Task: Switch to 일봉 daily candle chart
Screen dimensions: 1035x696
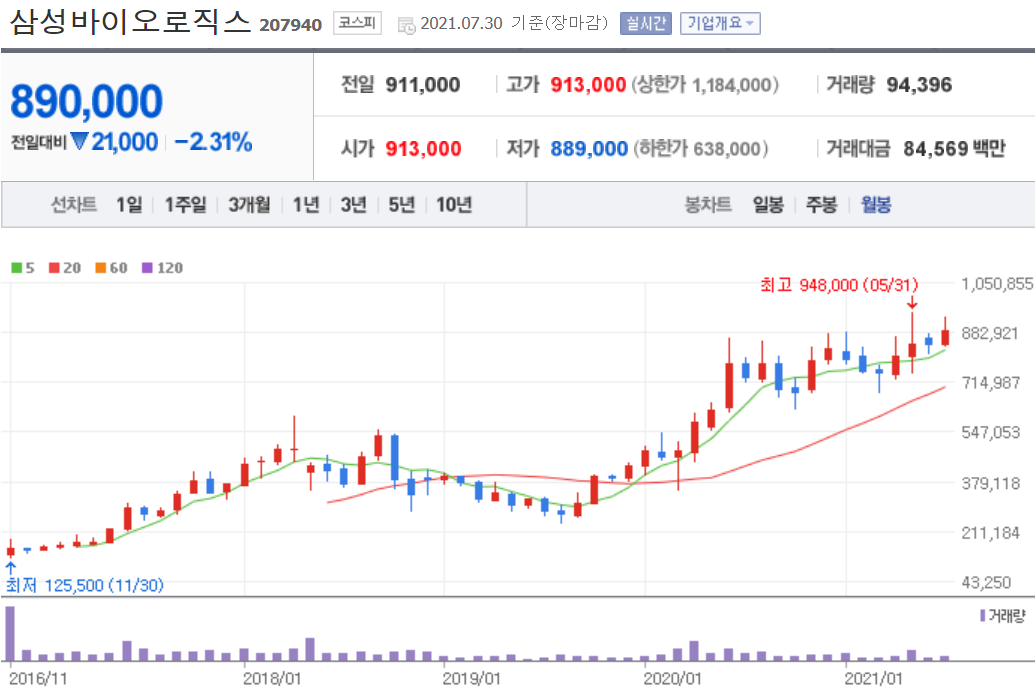Action: pyautogui.click(x=768, y=205)
